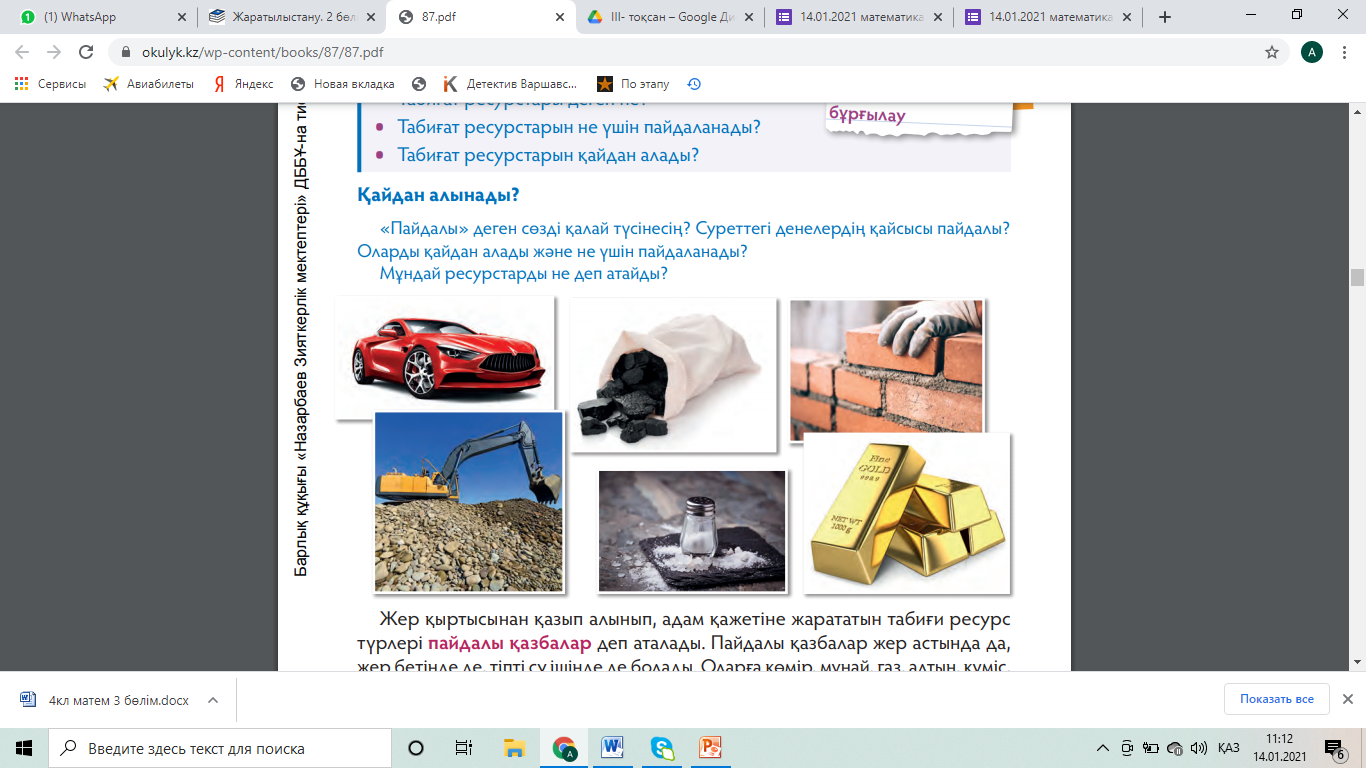Open the Яндекс bookmark
This screenshot has width=1366, height=768.
click(x=244, y=84)
